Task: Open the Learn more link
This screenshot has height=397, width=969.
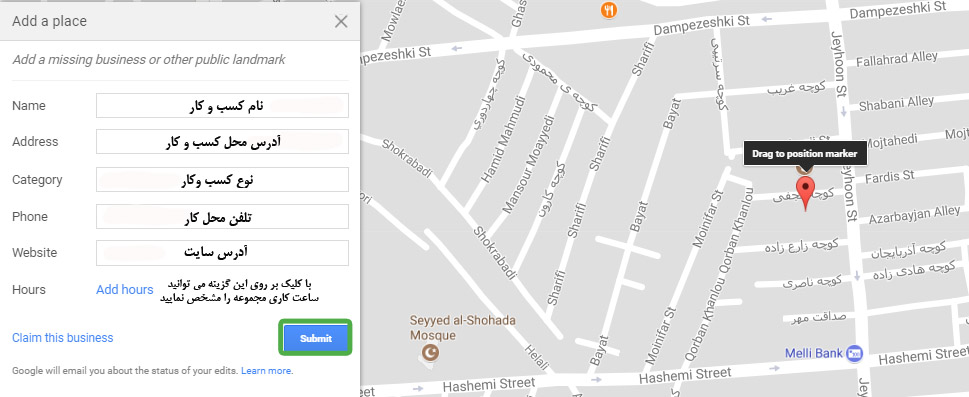Action: point(266,371)
